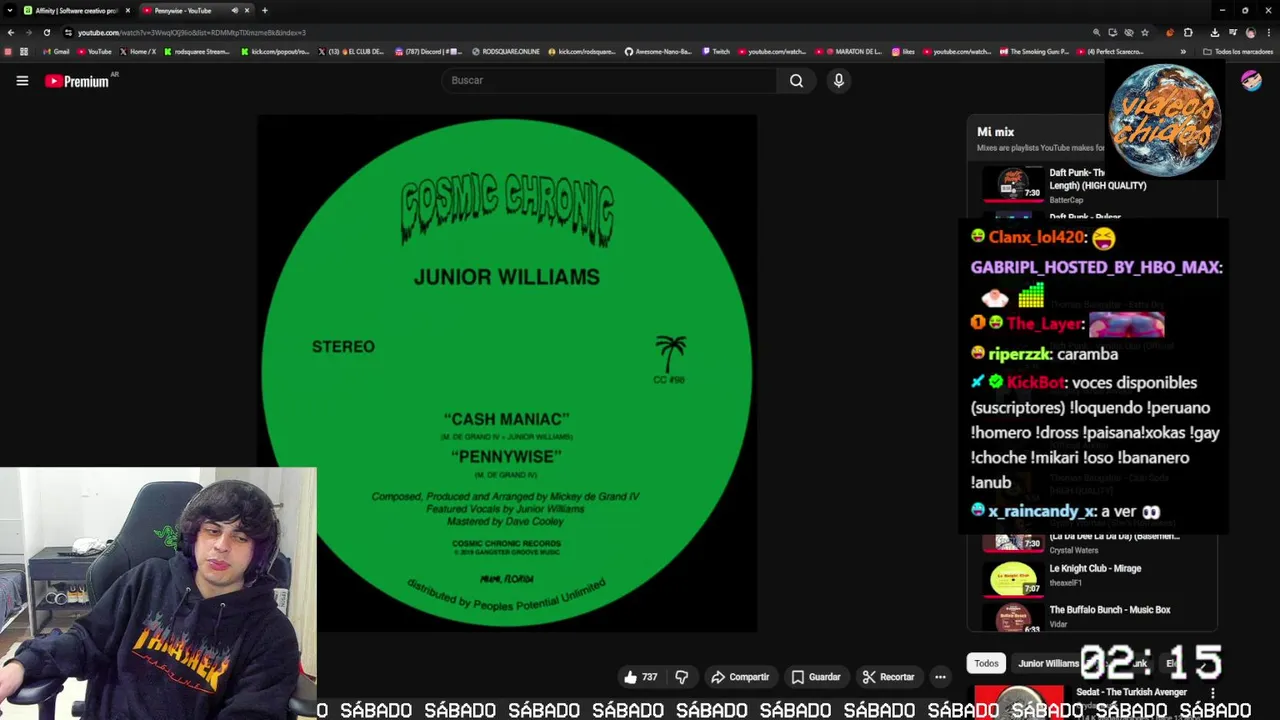Click the Guardar save button
Viewport: 1280px width, 720px height.
point(816,677)
